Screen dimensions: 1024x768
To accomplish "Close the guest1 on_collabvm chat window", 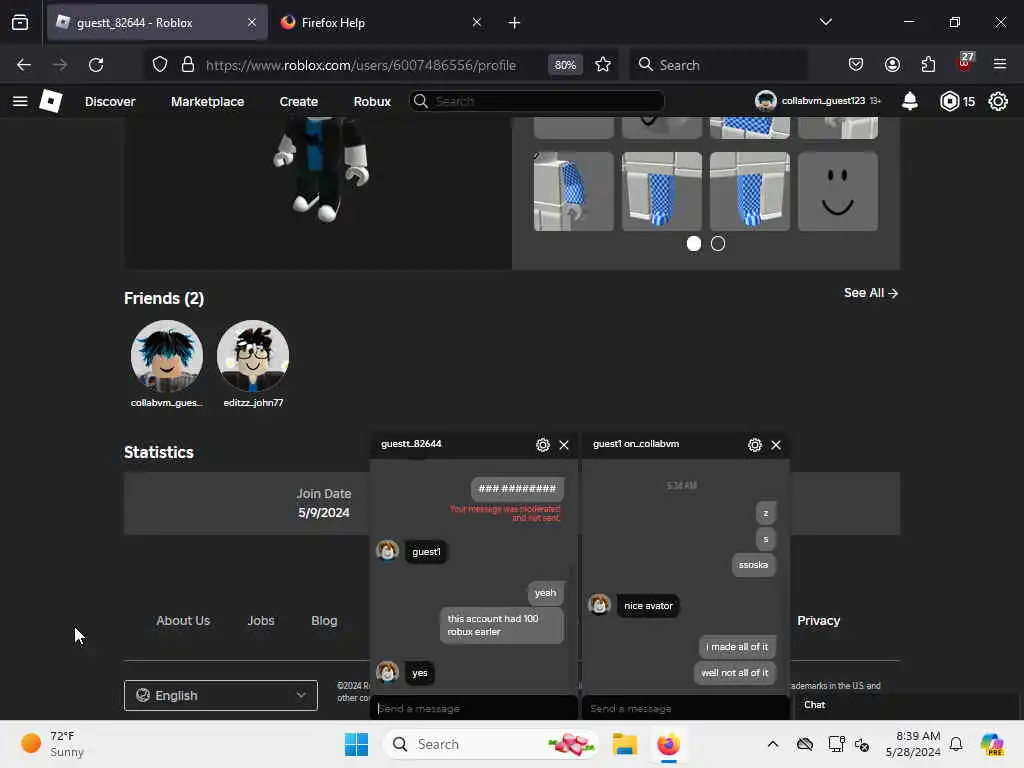I will coord(776,445).
